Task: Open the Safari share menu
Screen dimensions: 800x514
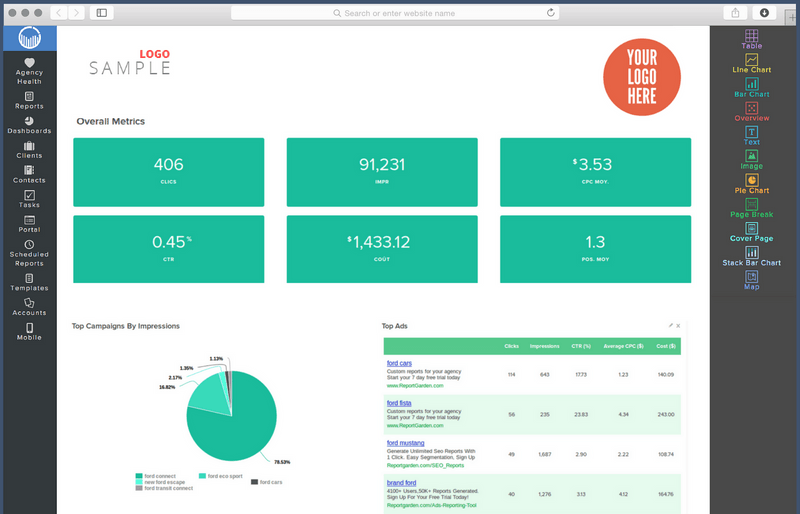Action: [x=735, y=13]
